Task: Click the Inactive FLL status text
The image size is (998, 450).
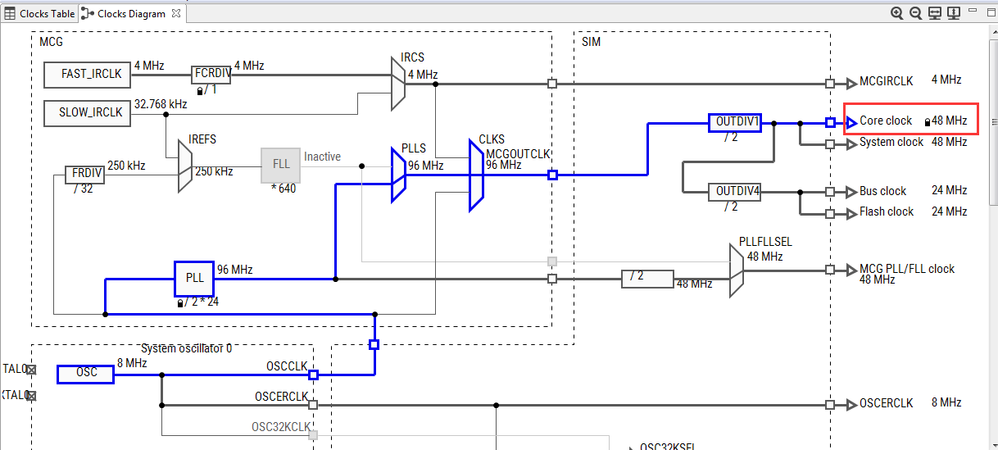Action: click(x=322, y=157)
